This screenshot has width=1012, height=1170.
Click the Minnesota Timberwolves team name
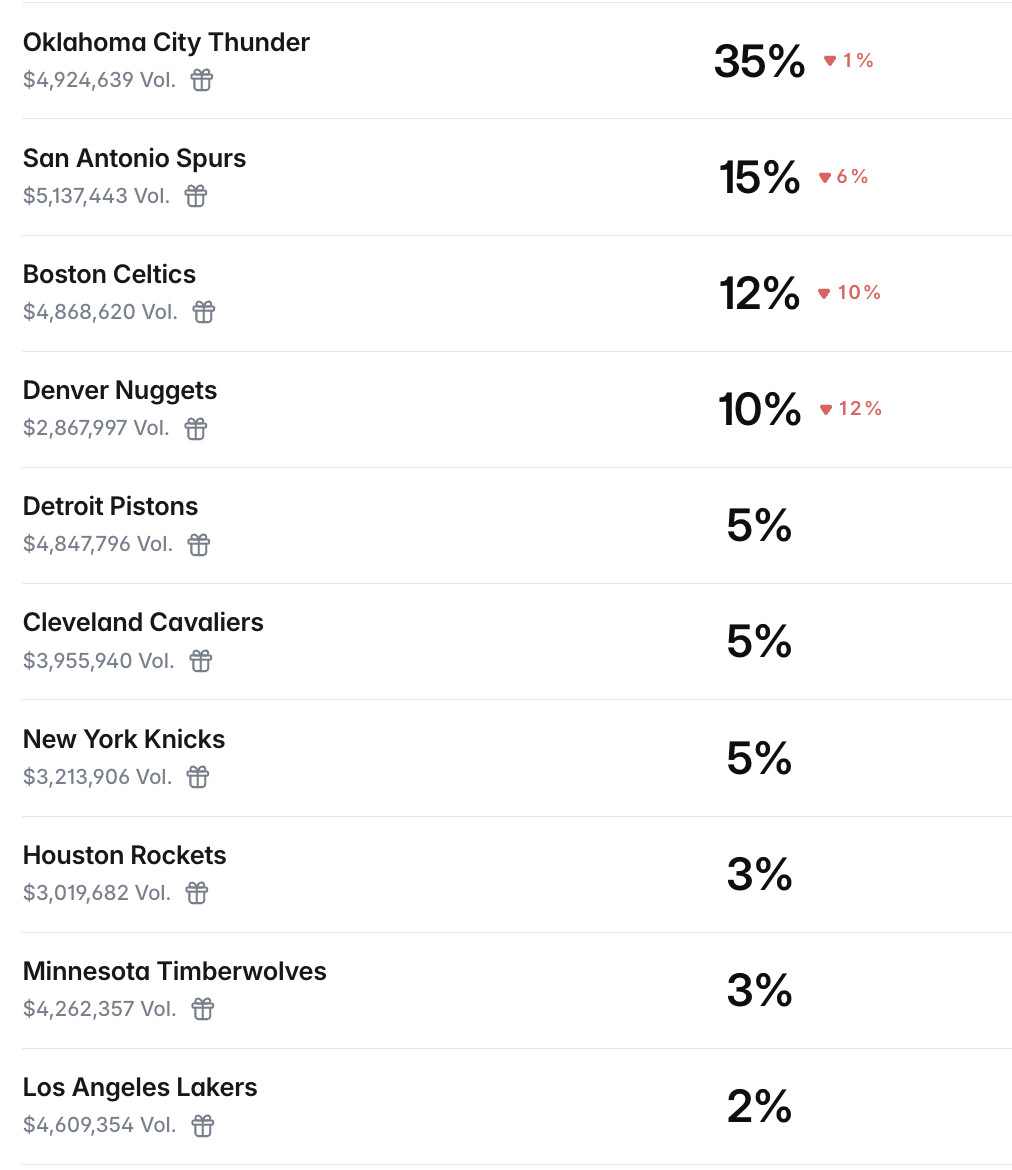coord(175,971)
